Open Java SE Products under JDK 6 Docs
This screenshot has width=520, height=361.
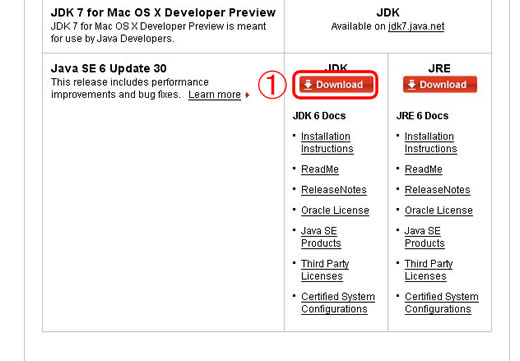click(x=321, y=237)
